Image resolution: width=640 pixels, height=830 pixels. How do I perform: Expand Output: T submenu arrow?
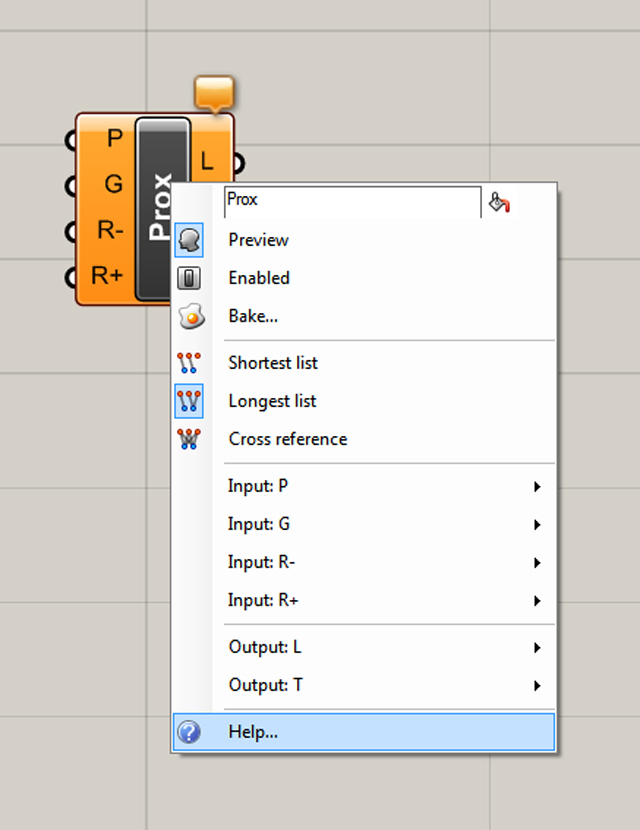coord(537,686)
